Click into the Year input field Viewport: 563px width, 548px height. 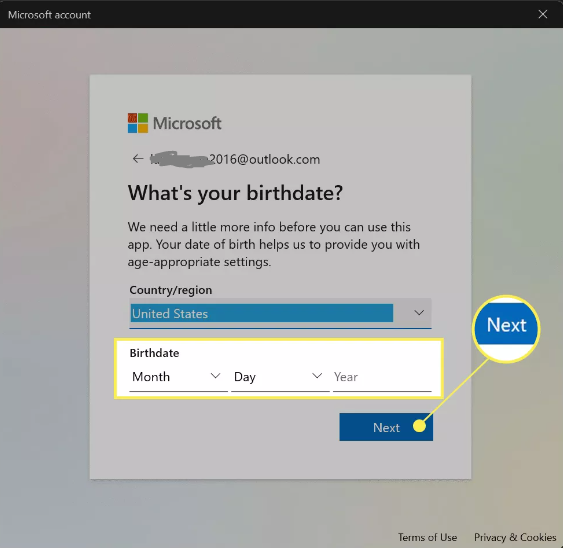coord(382,377)
